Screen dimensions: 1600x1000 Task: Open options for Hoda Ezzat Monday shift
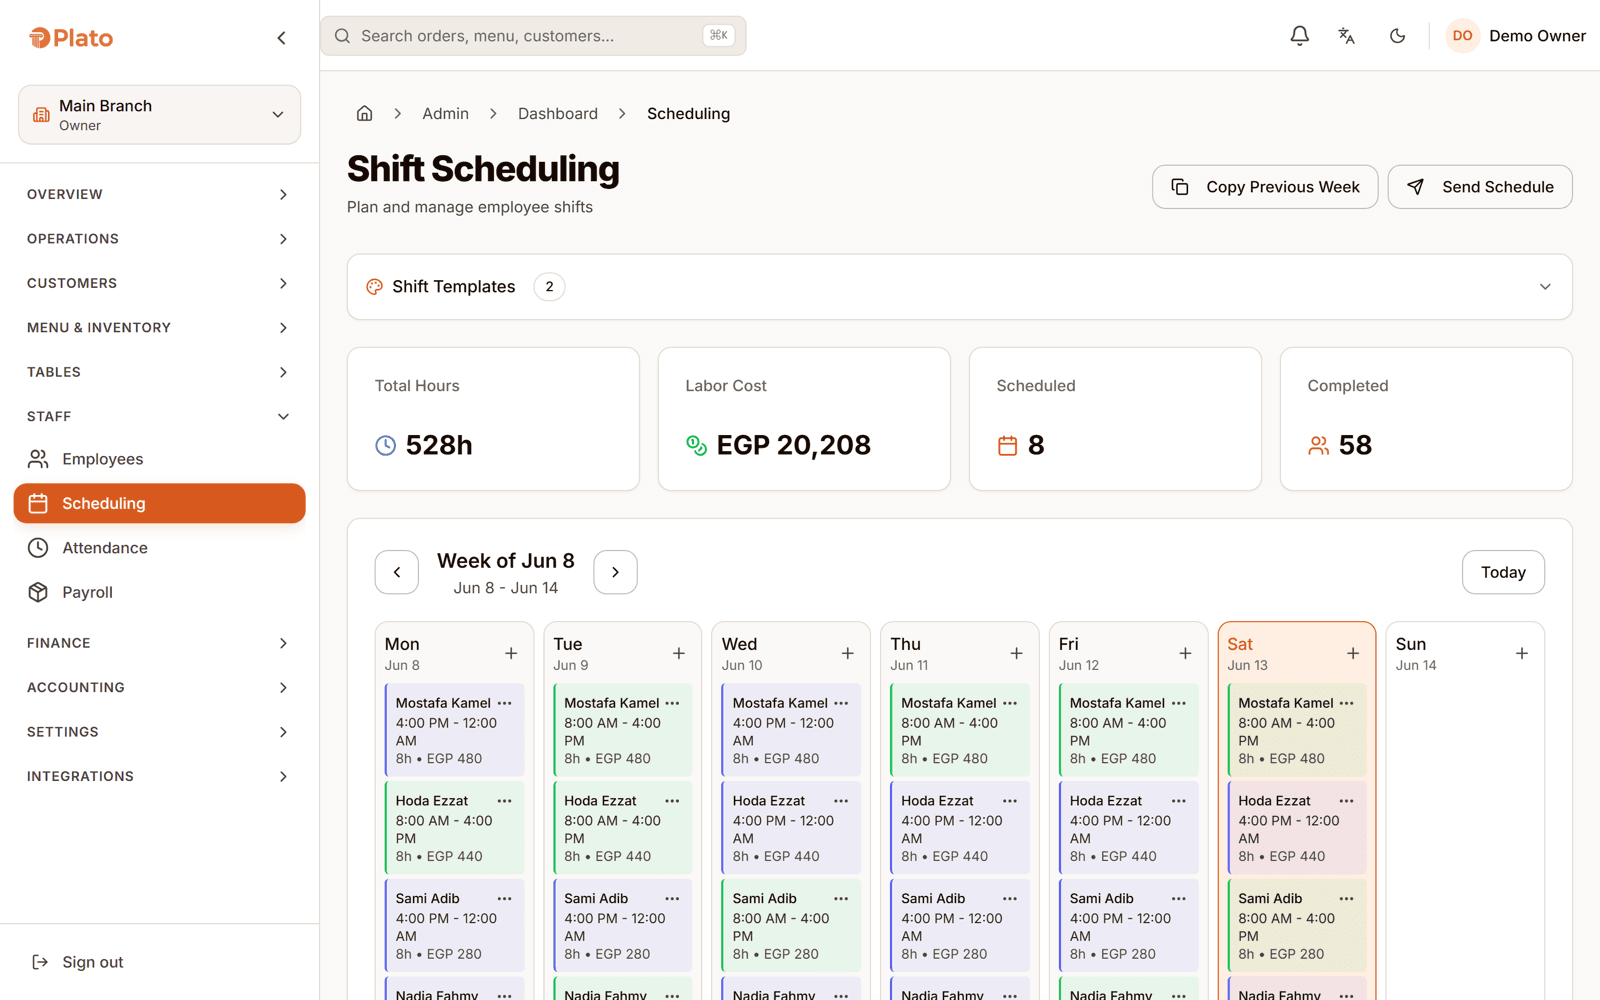coord(505,801)
